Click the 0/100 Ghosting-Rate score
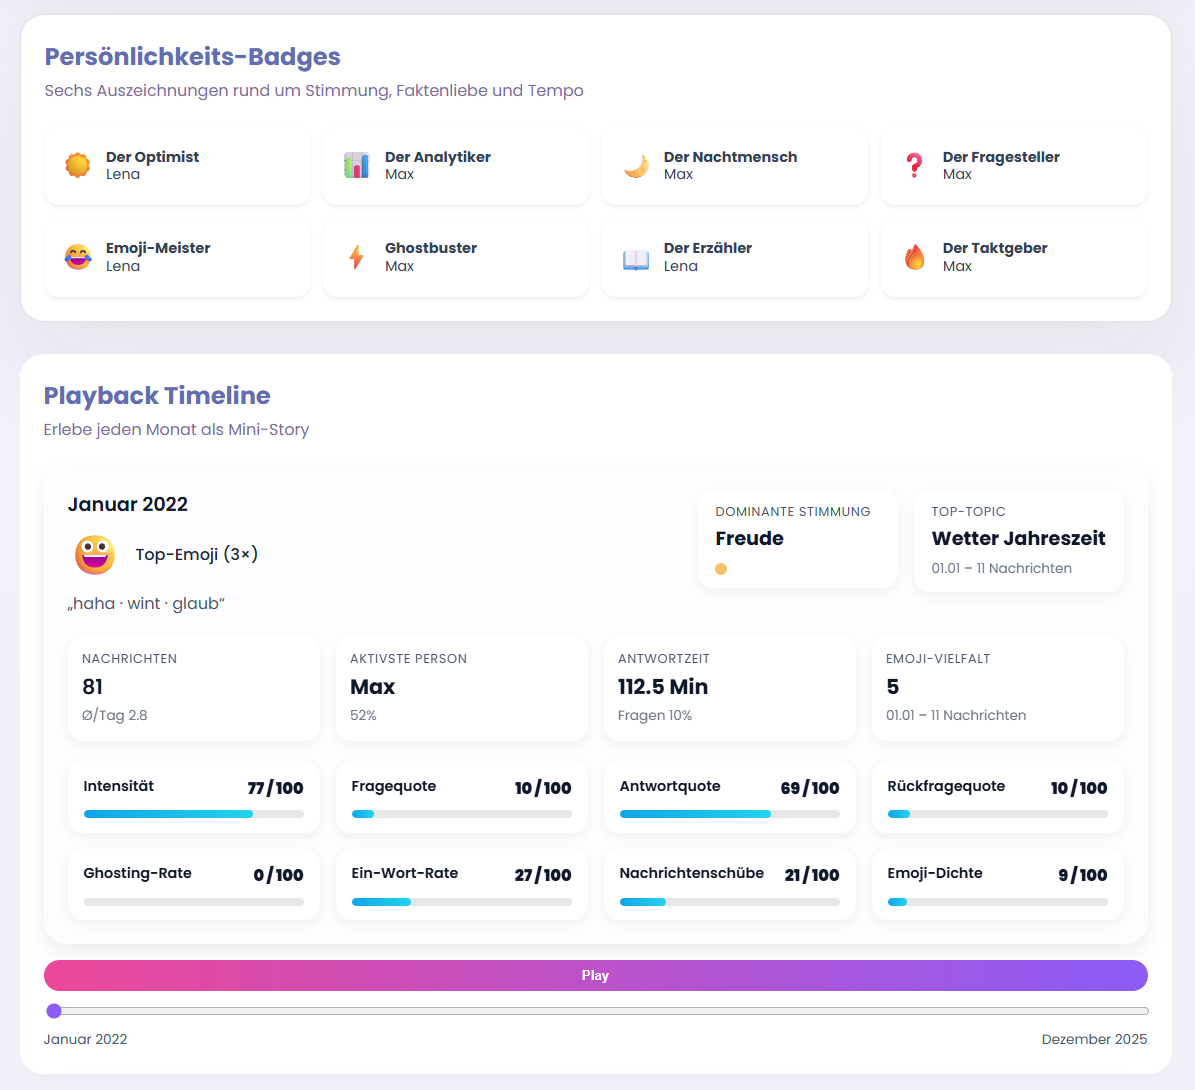The width and height of the screenshot is (1195, 1090). 278,875
